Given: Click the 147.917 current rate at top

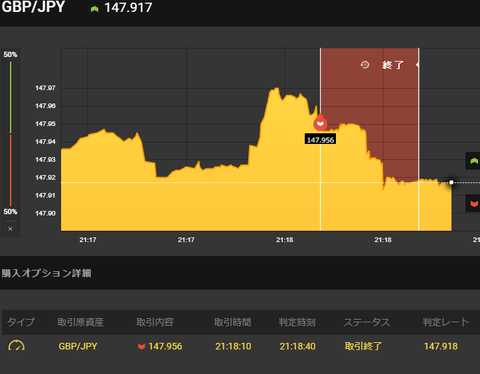Looking at the screenshot, I should coord(128,8).
